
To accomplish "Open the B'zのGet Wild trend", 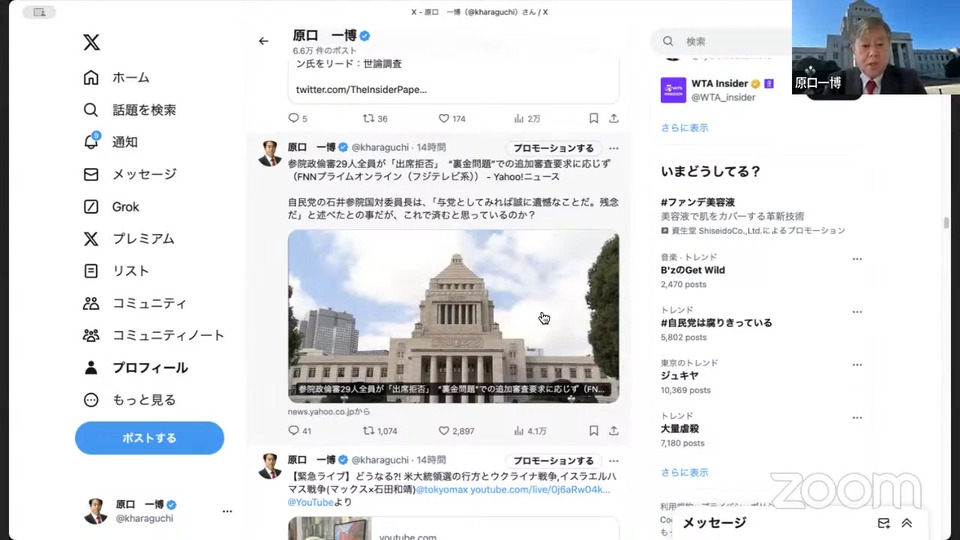I will click(692, 270).
